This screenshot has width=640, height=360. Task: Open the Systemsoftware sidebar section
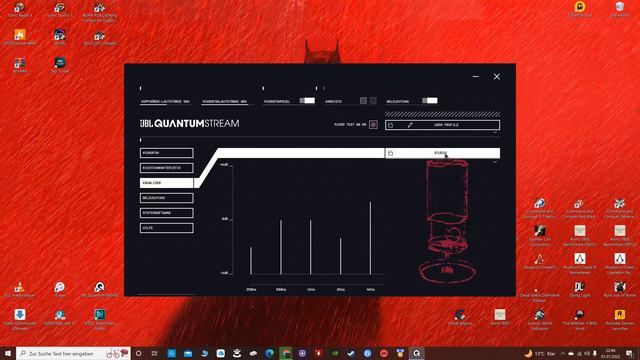(x=167, y=213)
